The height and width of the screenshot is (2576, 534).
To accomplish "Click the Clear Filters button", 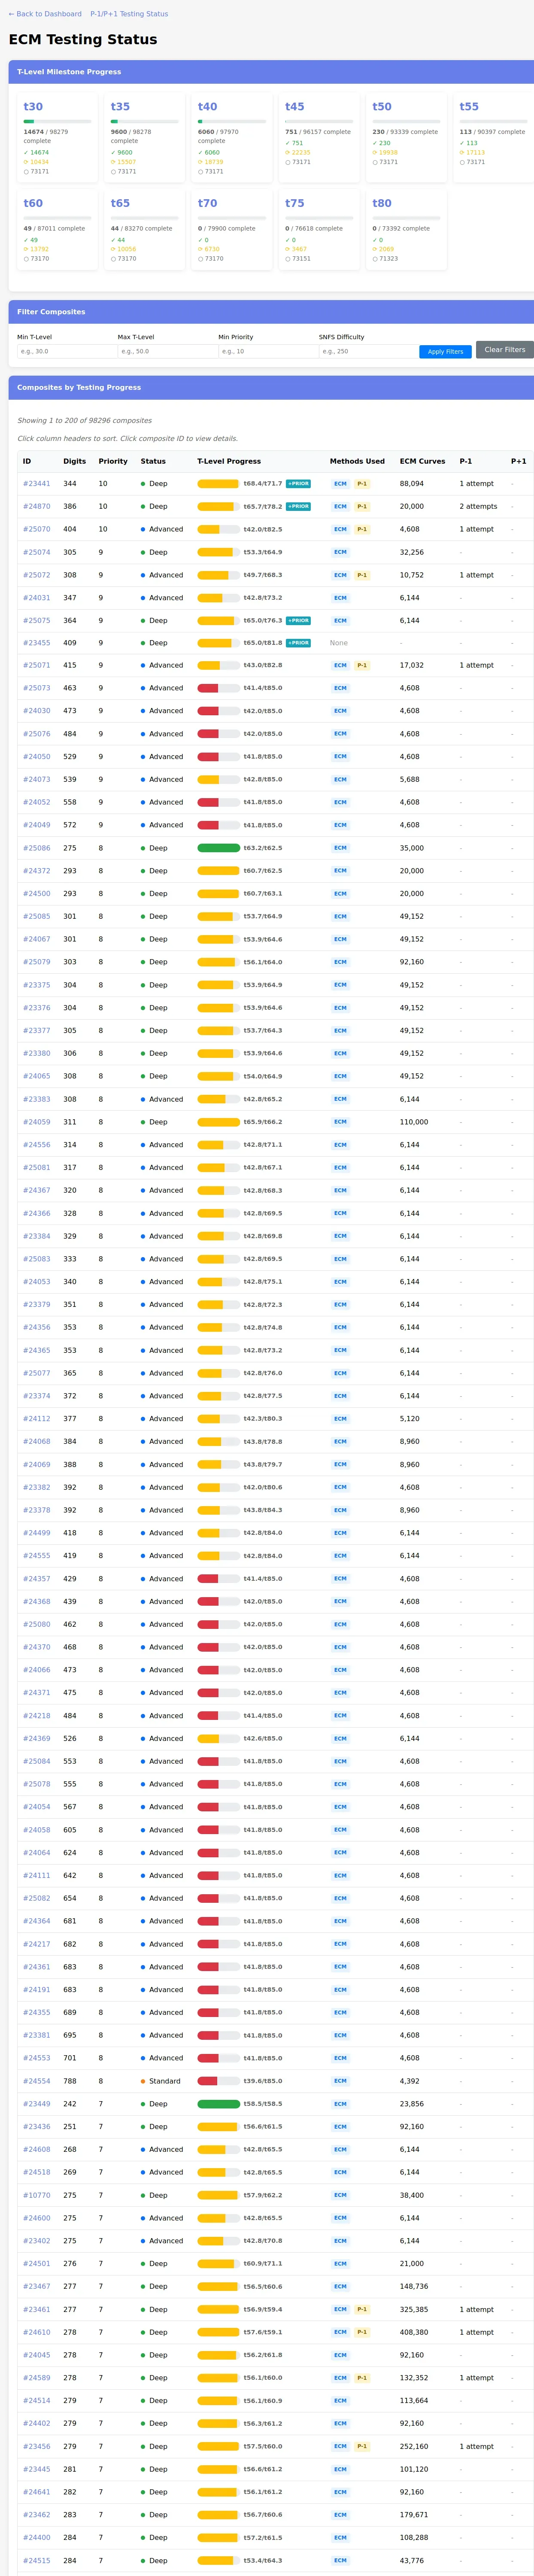I will pos(505,350).
